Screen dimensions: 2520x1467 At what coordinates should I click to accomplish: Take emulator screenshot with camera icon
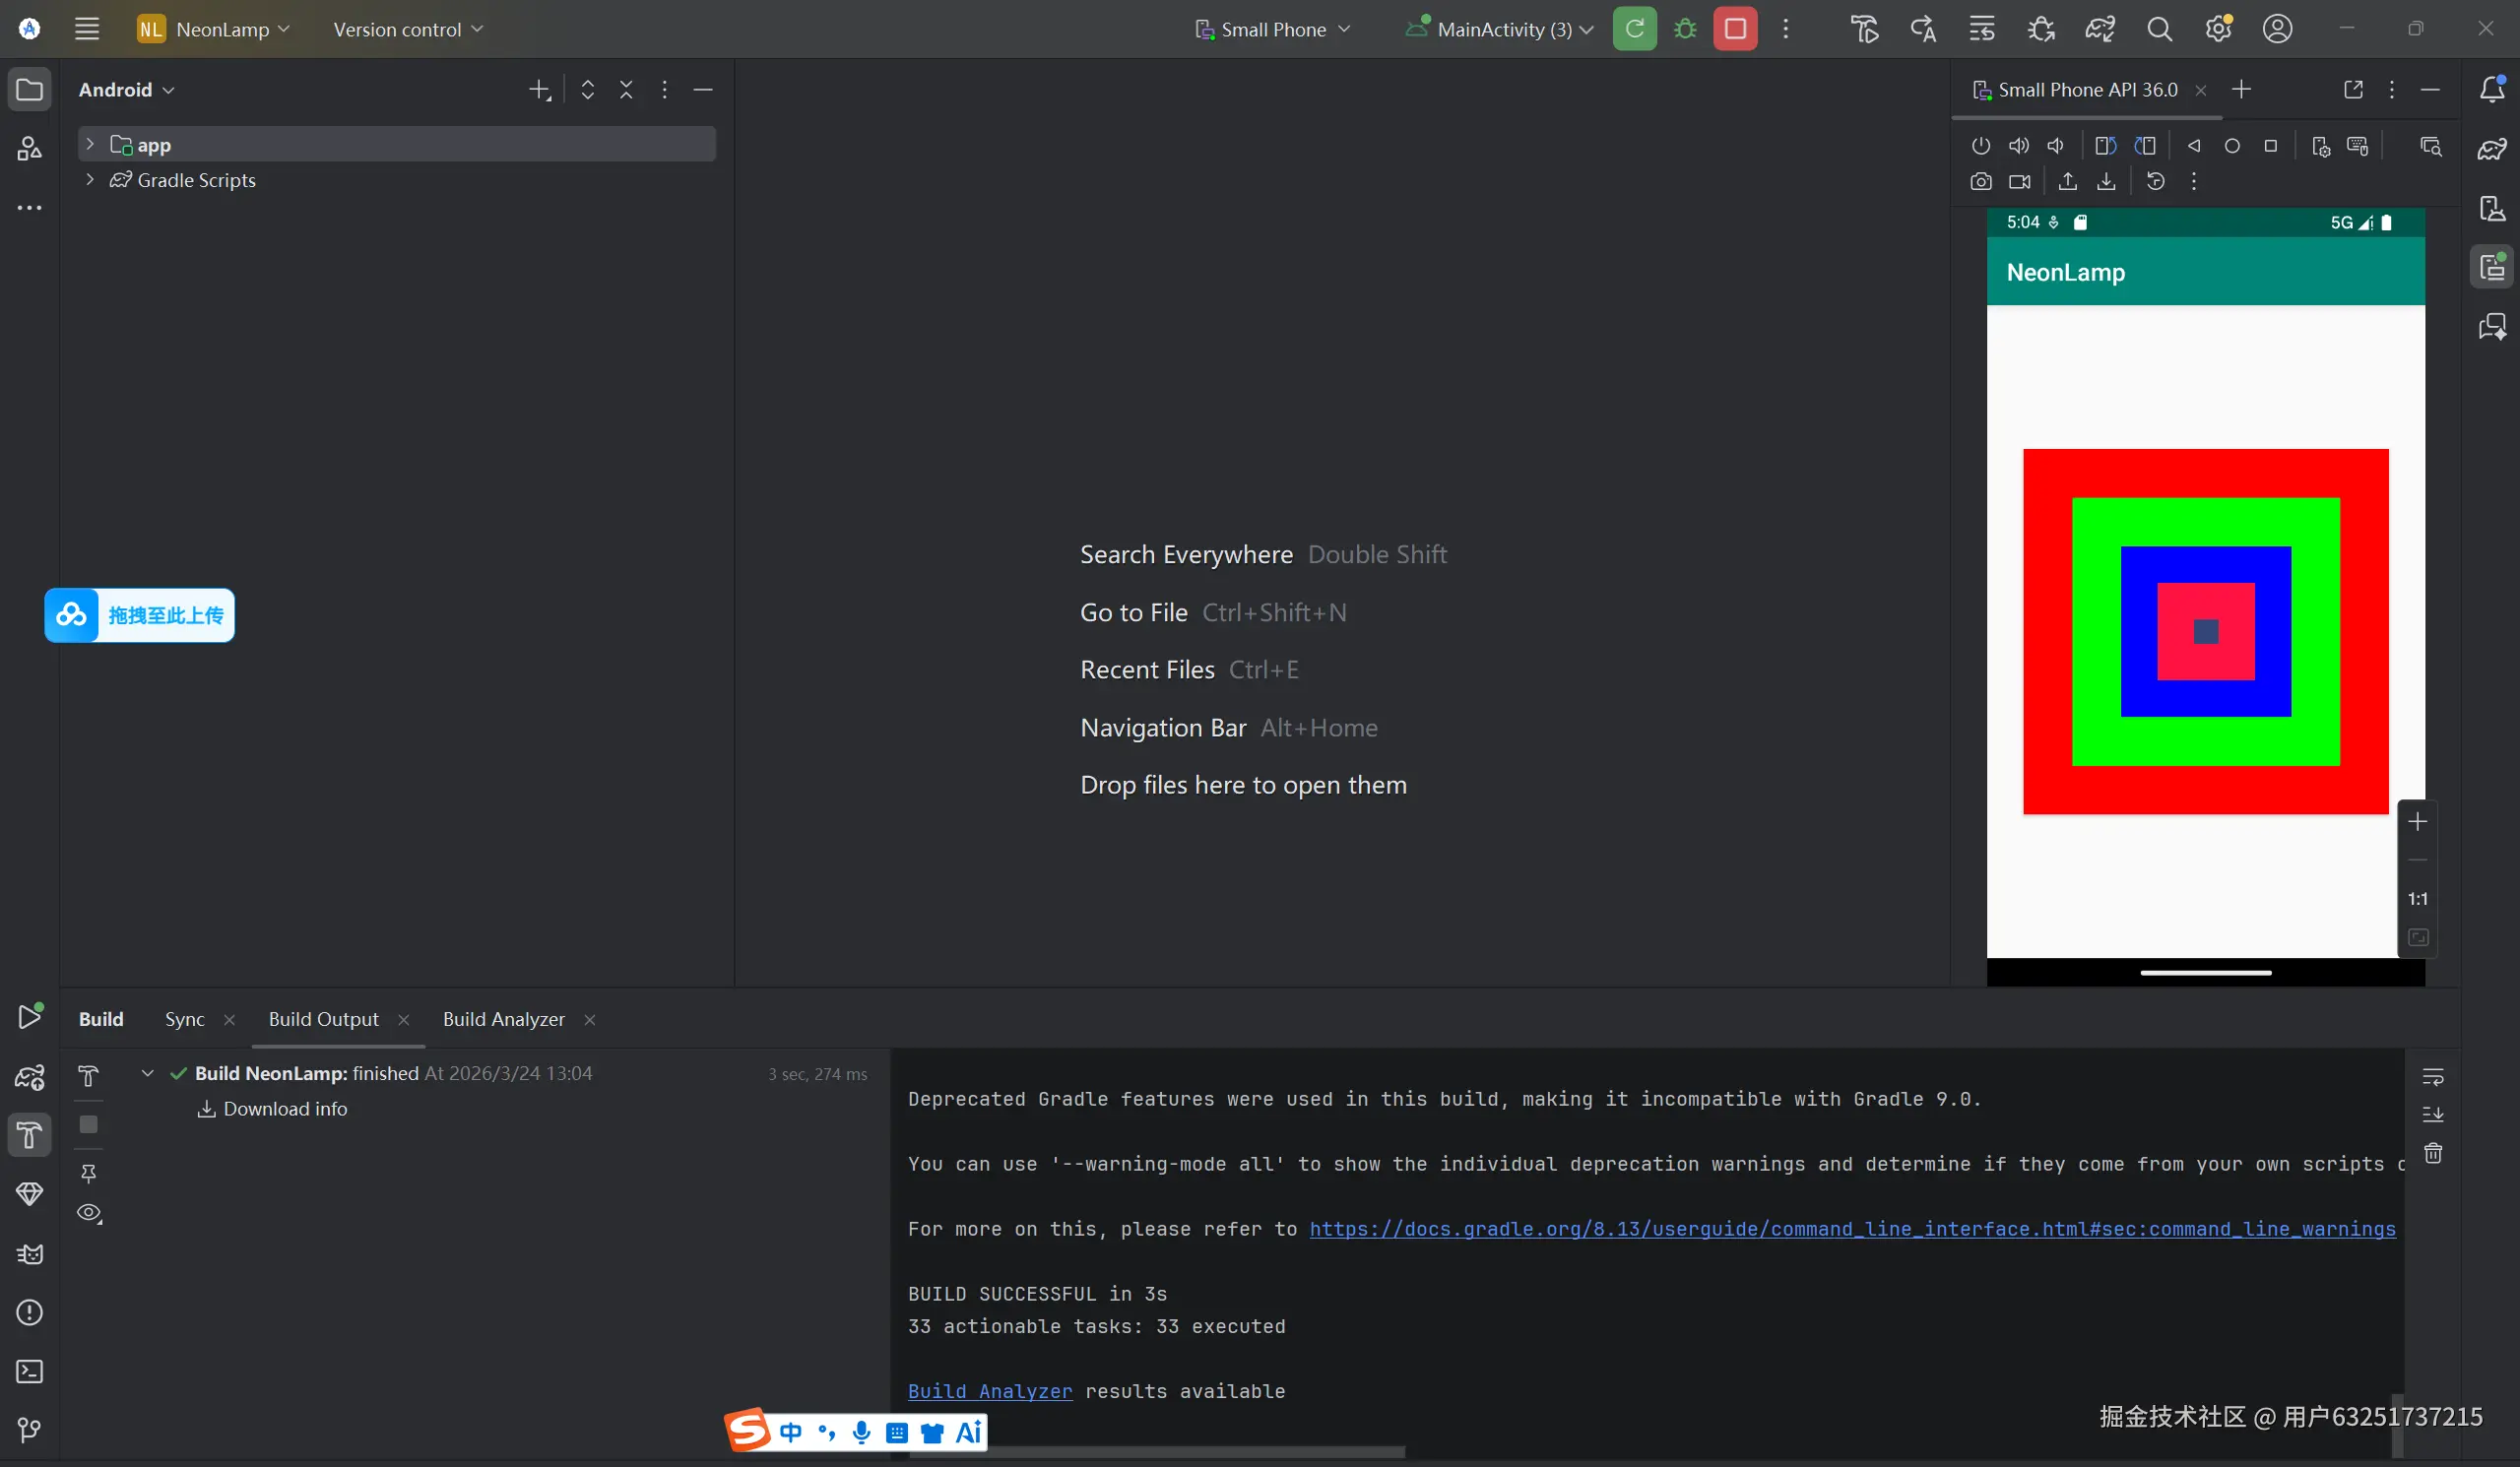(1980, 182)
